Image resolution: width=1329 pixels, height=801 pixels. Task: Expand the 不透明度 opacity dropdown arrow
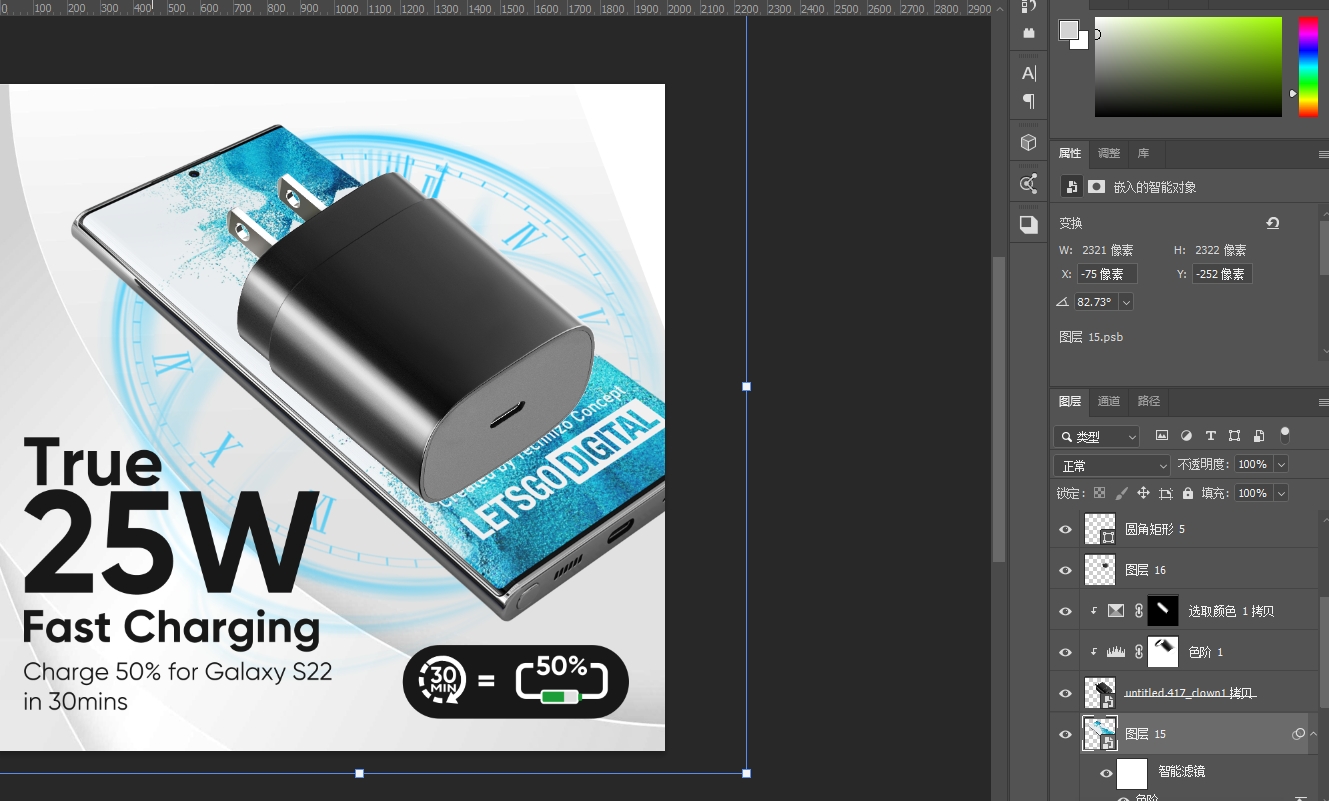tap(1281, 465)
